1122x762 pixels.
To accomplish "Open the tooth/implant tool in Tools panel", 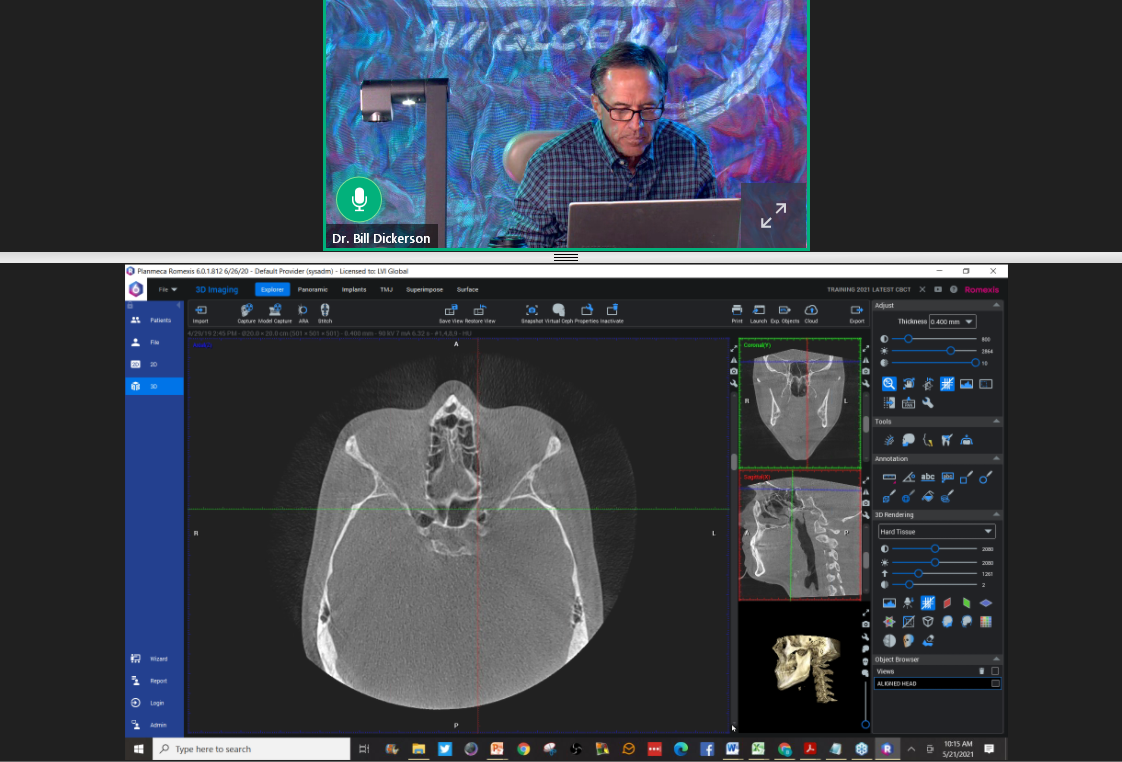I will 947,440.
